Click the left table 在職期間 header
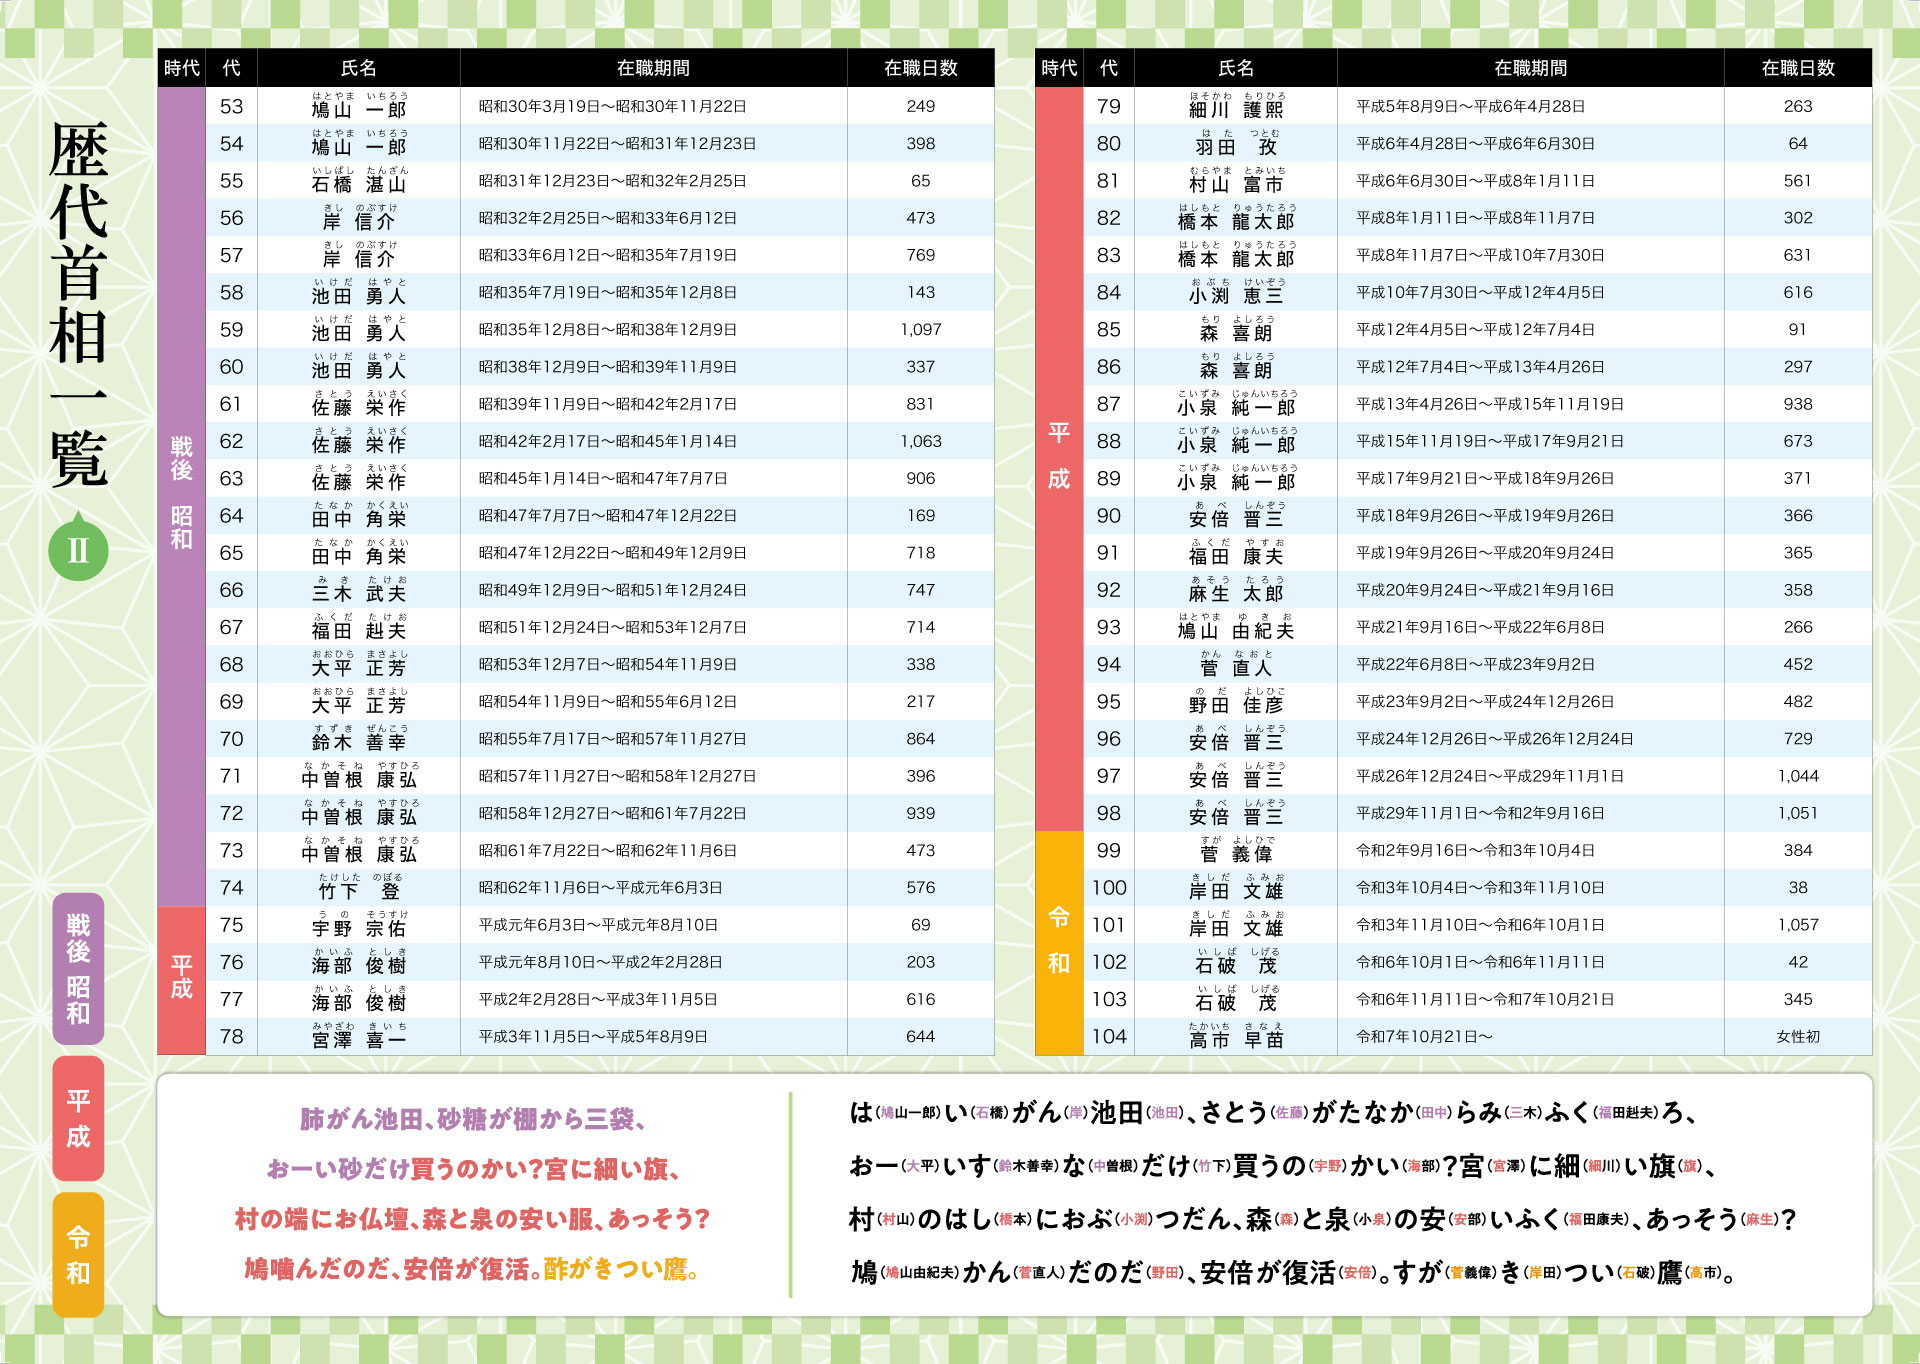This screenshot has height=1364, width=1920. 652,68
